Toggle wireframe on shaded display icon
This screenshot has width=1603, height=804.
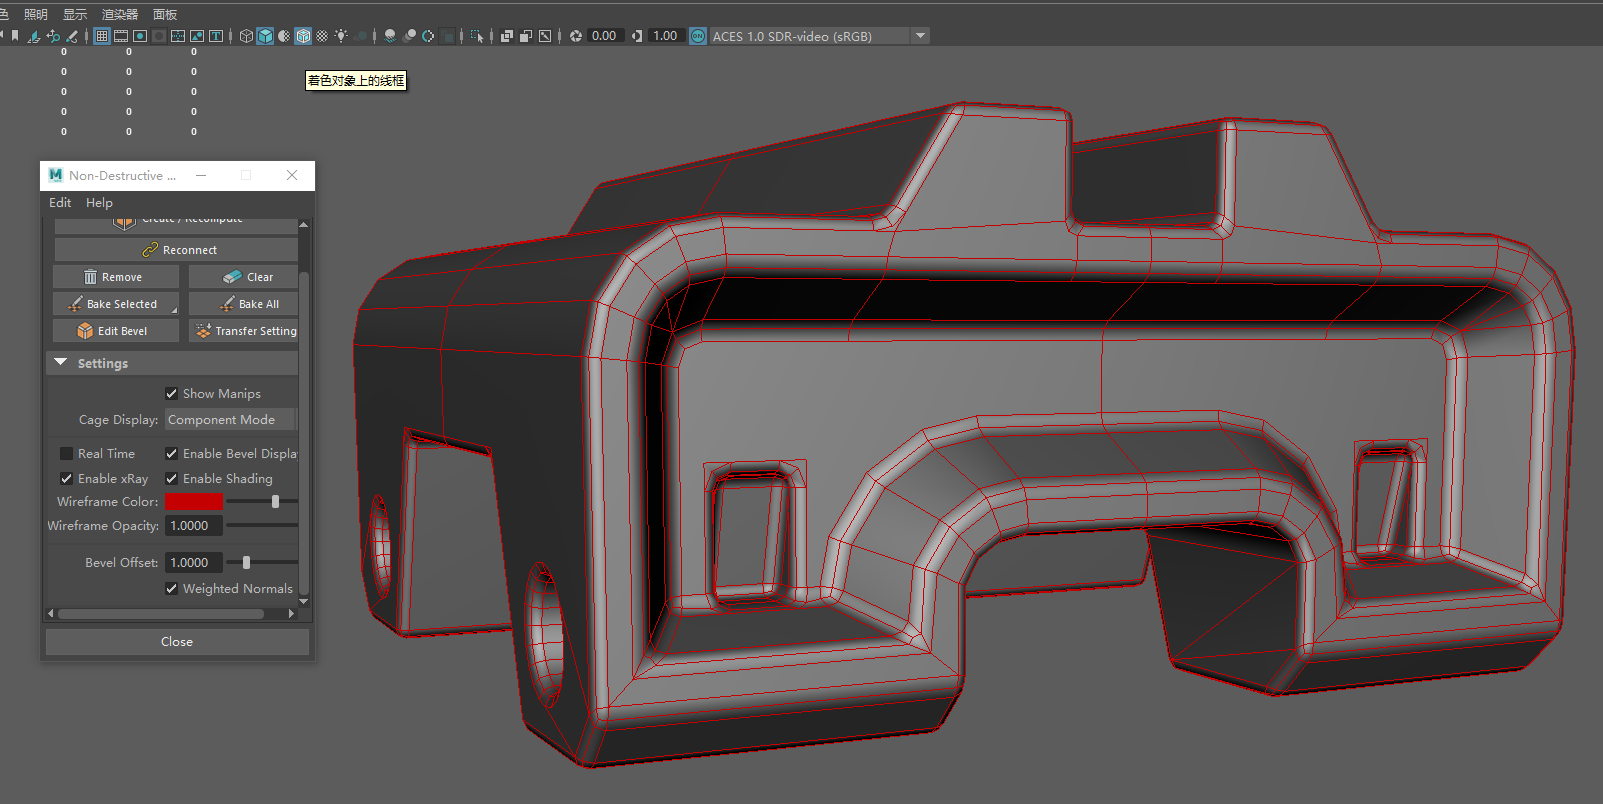point(303,36)
